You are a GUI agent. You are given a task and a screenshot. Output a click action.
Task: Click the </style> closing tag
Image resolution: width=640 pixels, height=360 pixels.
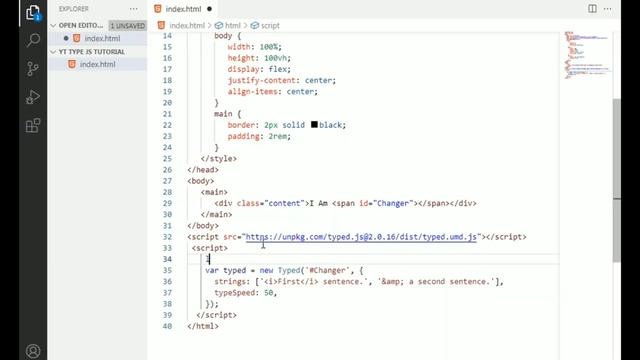[x=219, y=158]
